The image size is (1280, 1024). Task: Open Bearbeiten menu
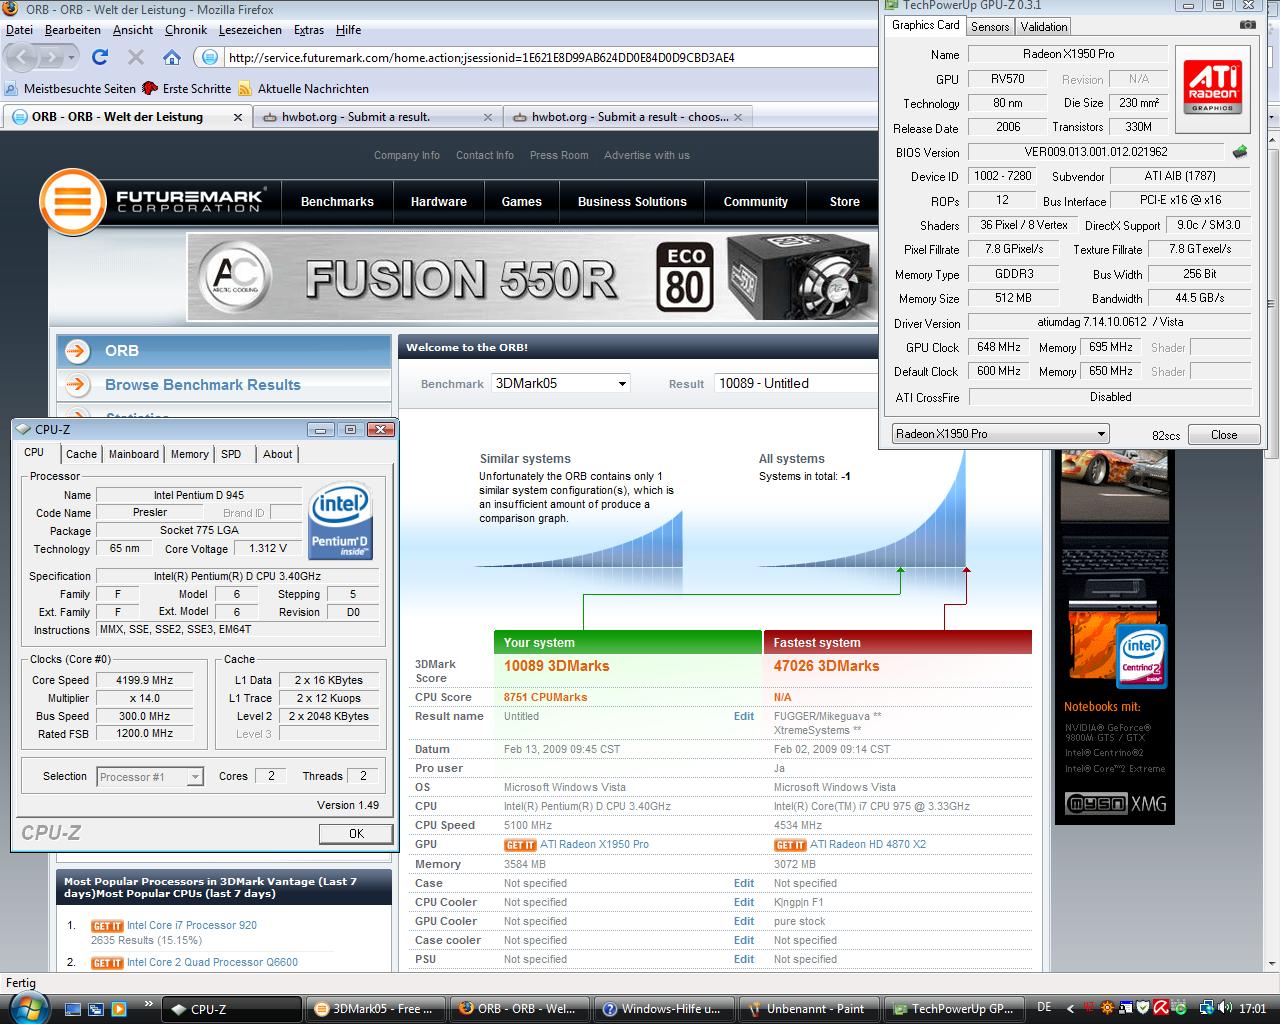point(73,30)
